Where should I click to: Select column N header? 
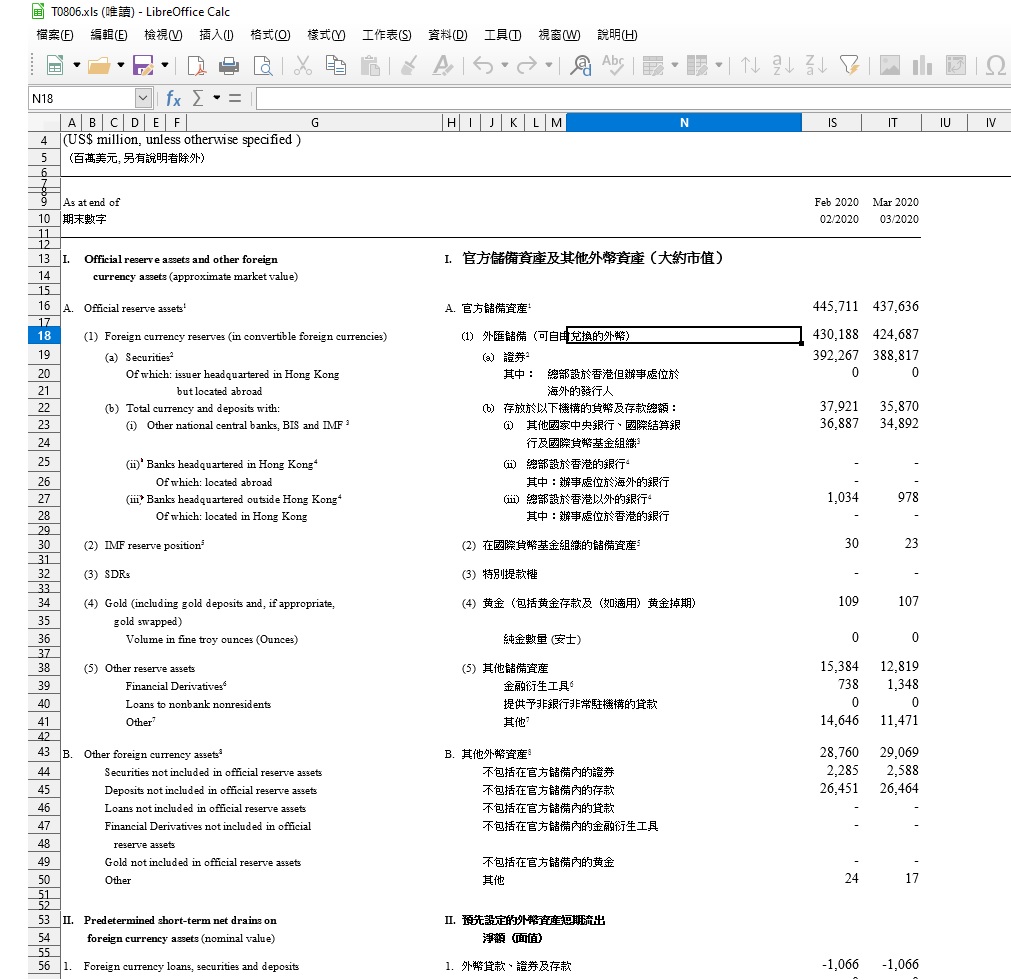coord(684,122)
